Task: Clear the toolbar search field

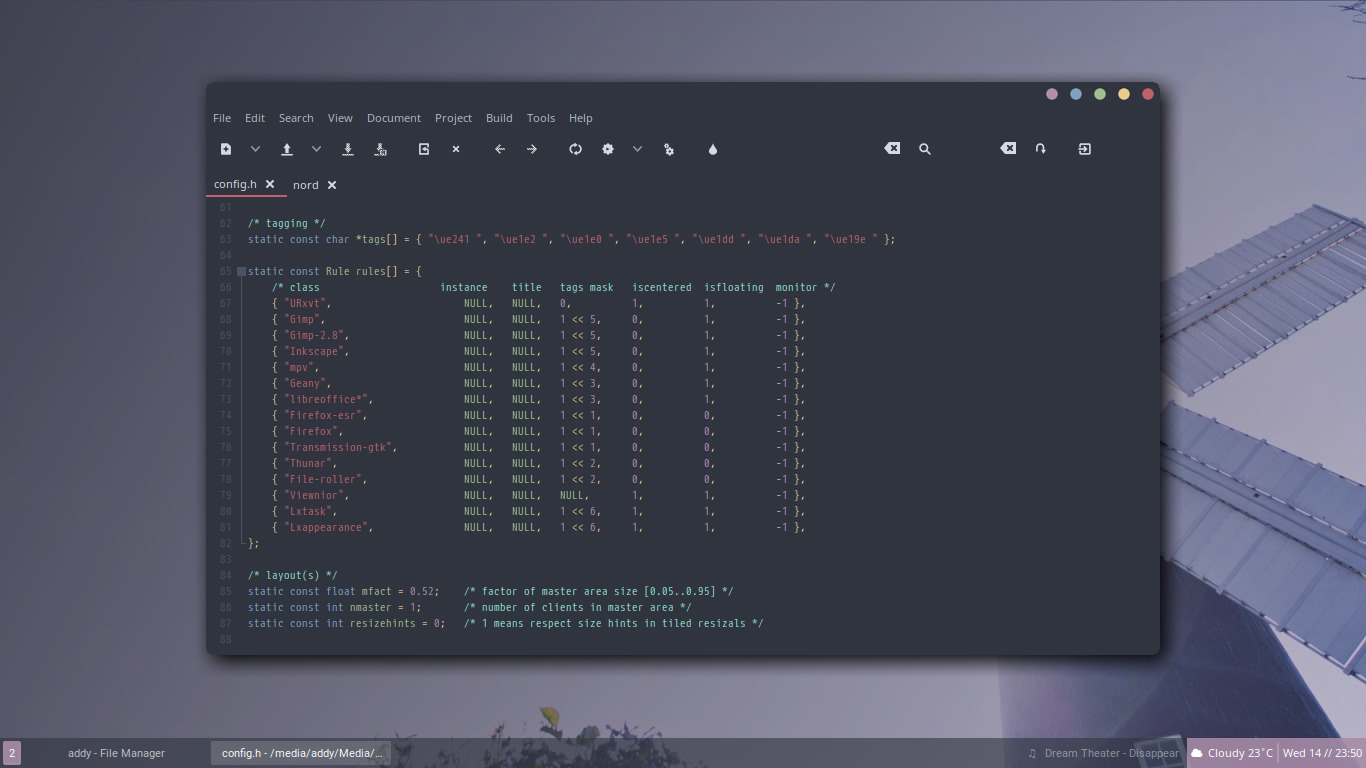Action: point(892,148)
